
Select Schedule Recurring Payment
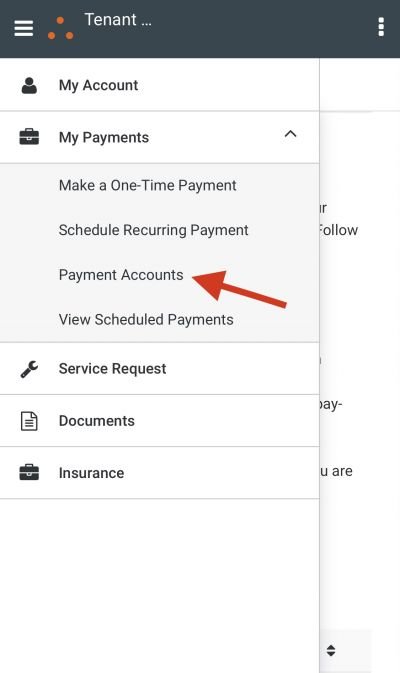pyautogui.click(x=154, y=230)
